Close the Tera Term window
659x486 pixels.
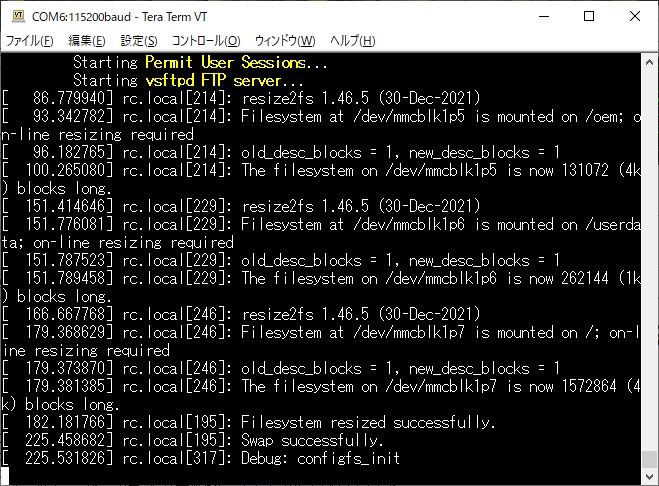tap(635, 16)
